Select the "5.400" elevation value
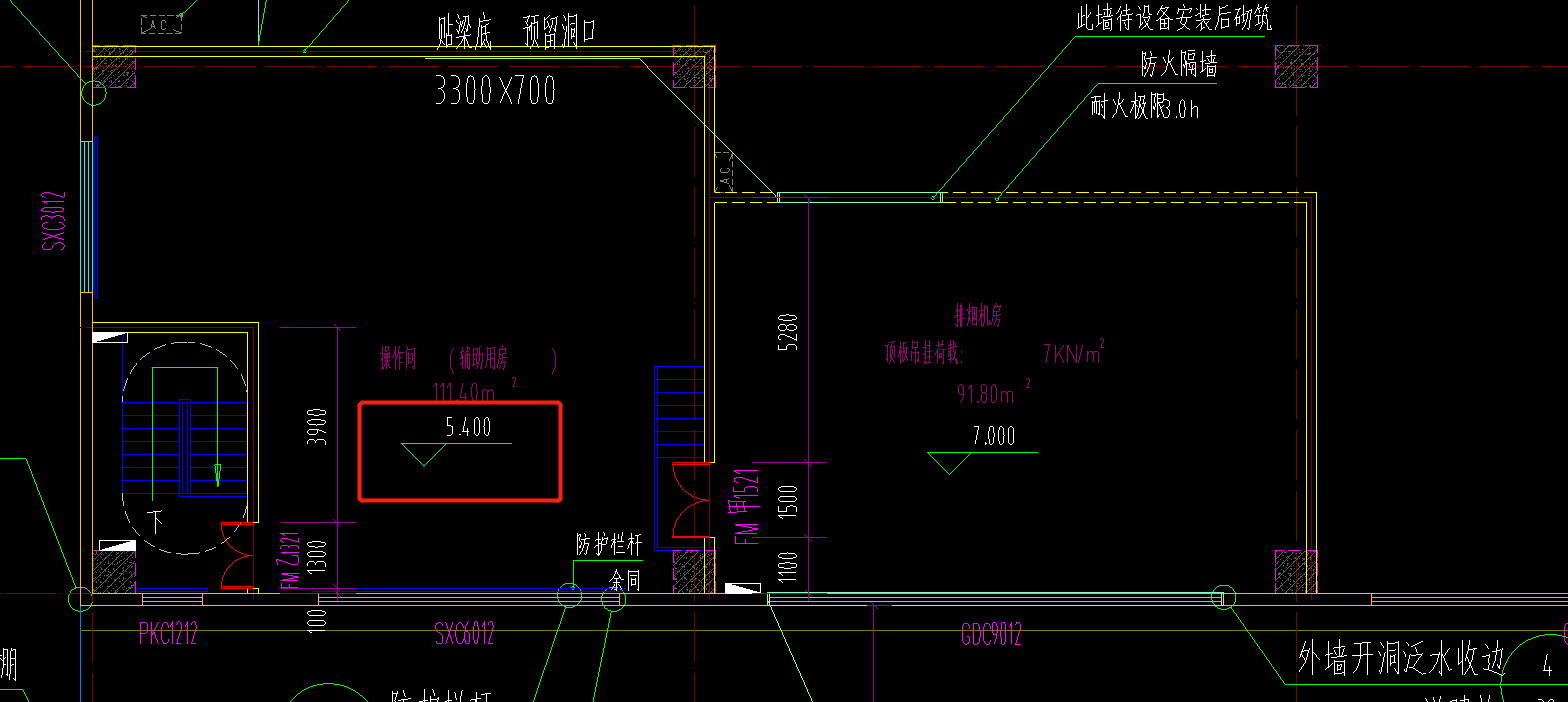Screen dimensions: 1568x702 [468, 427]
